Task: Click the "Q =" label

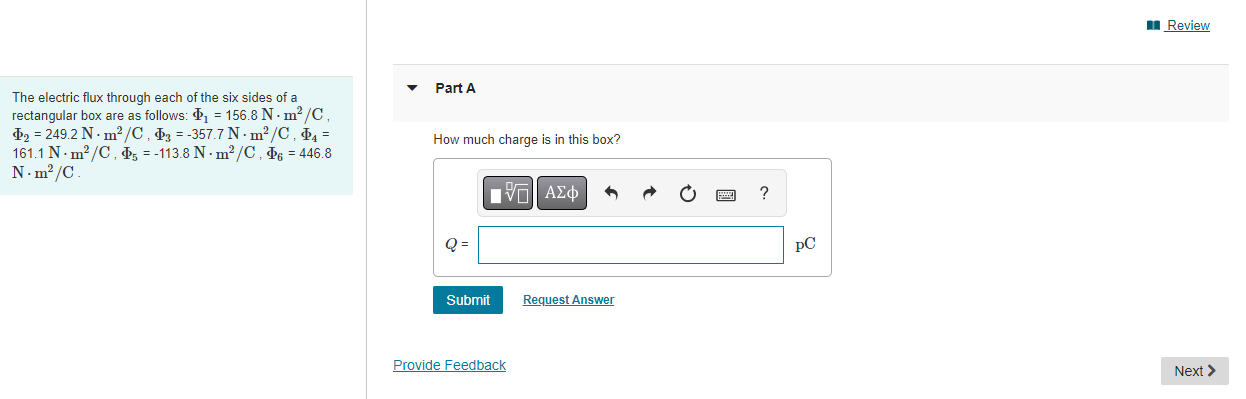Action: tap(456, 245)
